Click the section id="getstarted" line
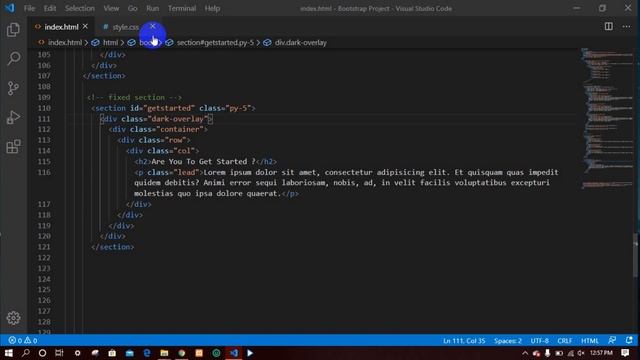 (173, 108)
